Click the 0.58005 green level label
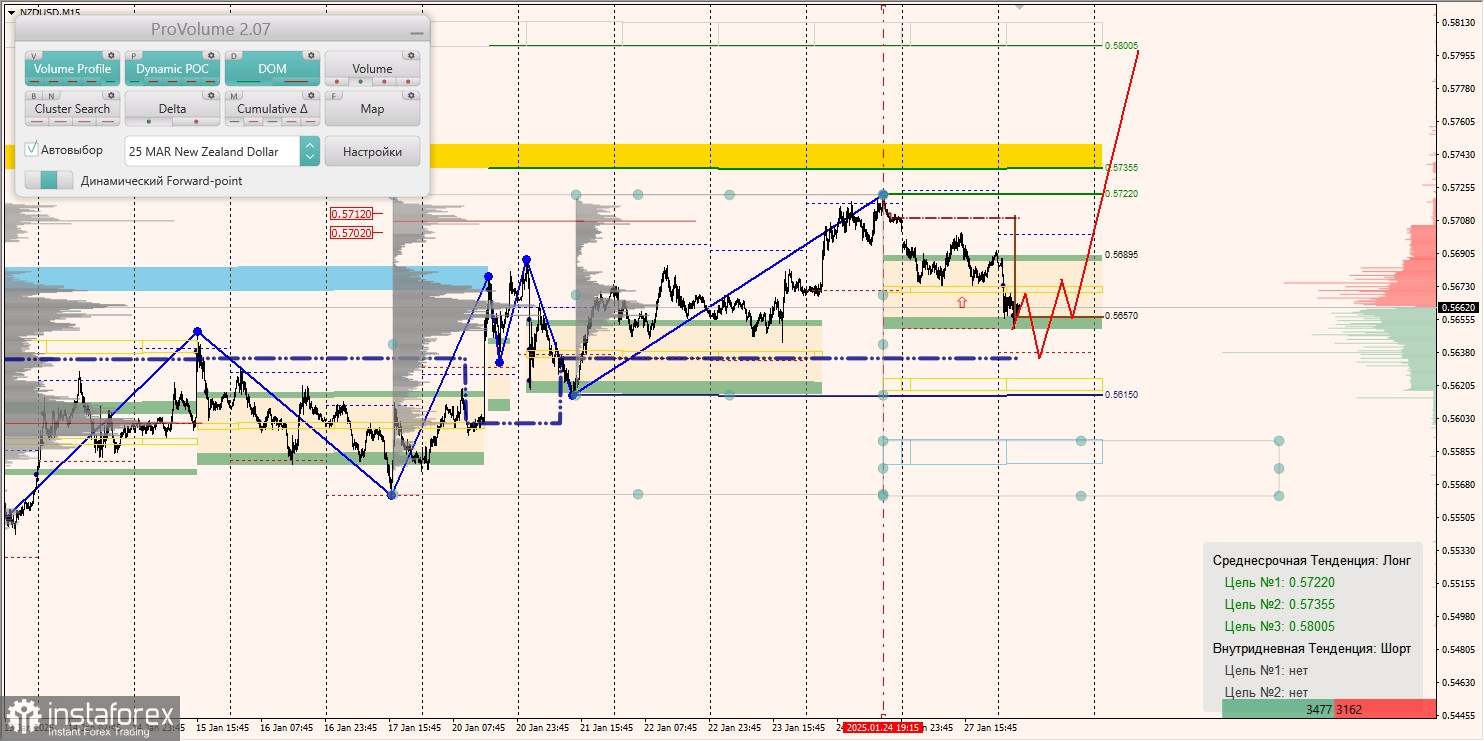The width and height of the screenshot is (1484, 741). click(x=1121, y=46)
